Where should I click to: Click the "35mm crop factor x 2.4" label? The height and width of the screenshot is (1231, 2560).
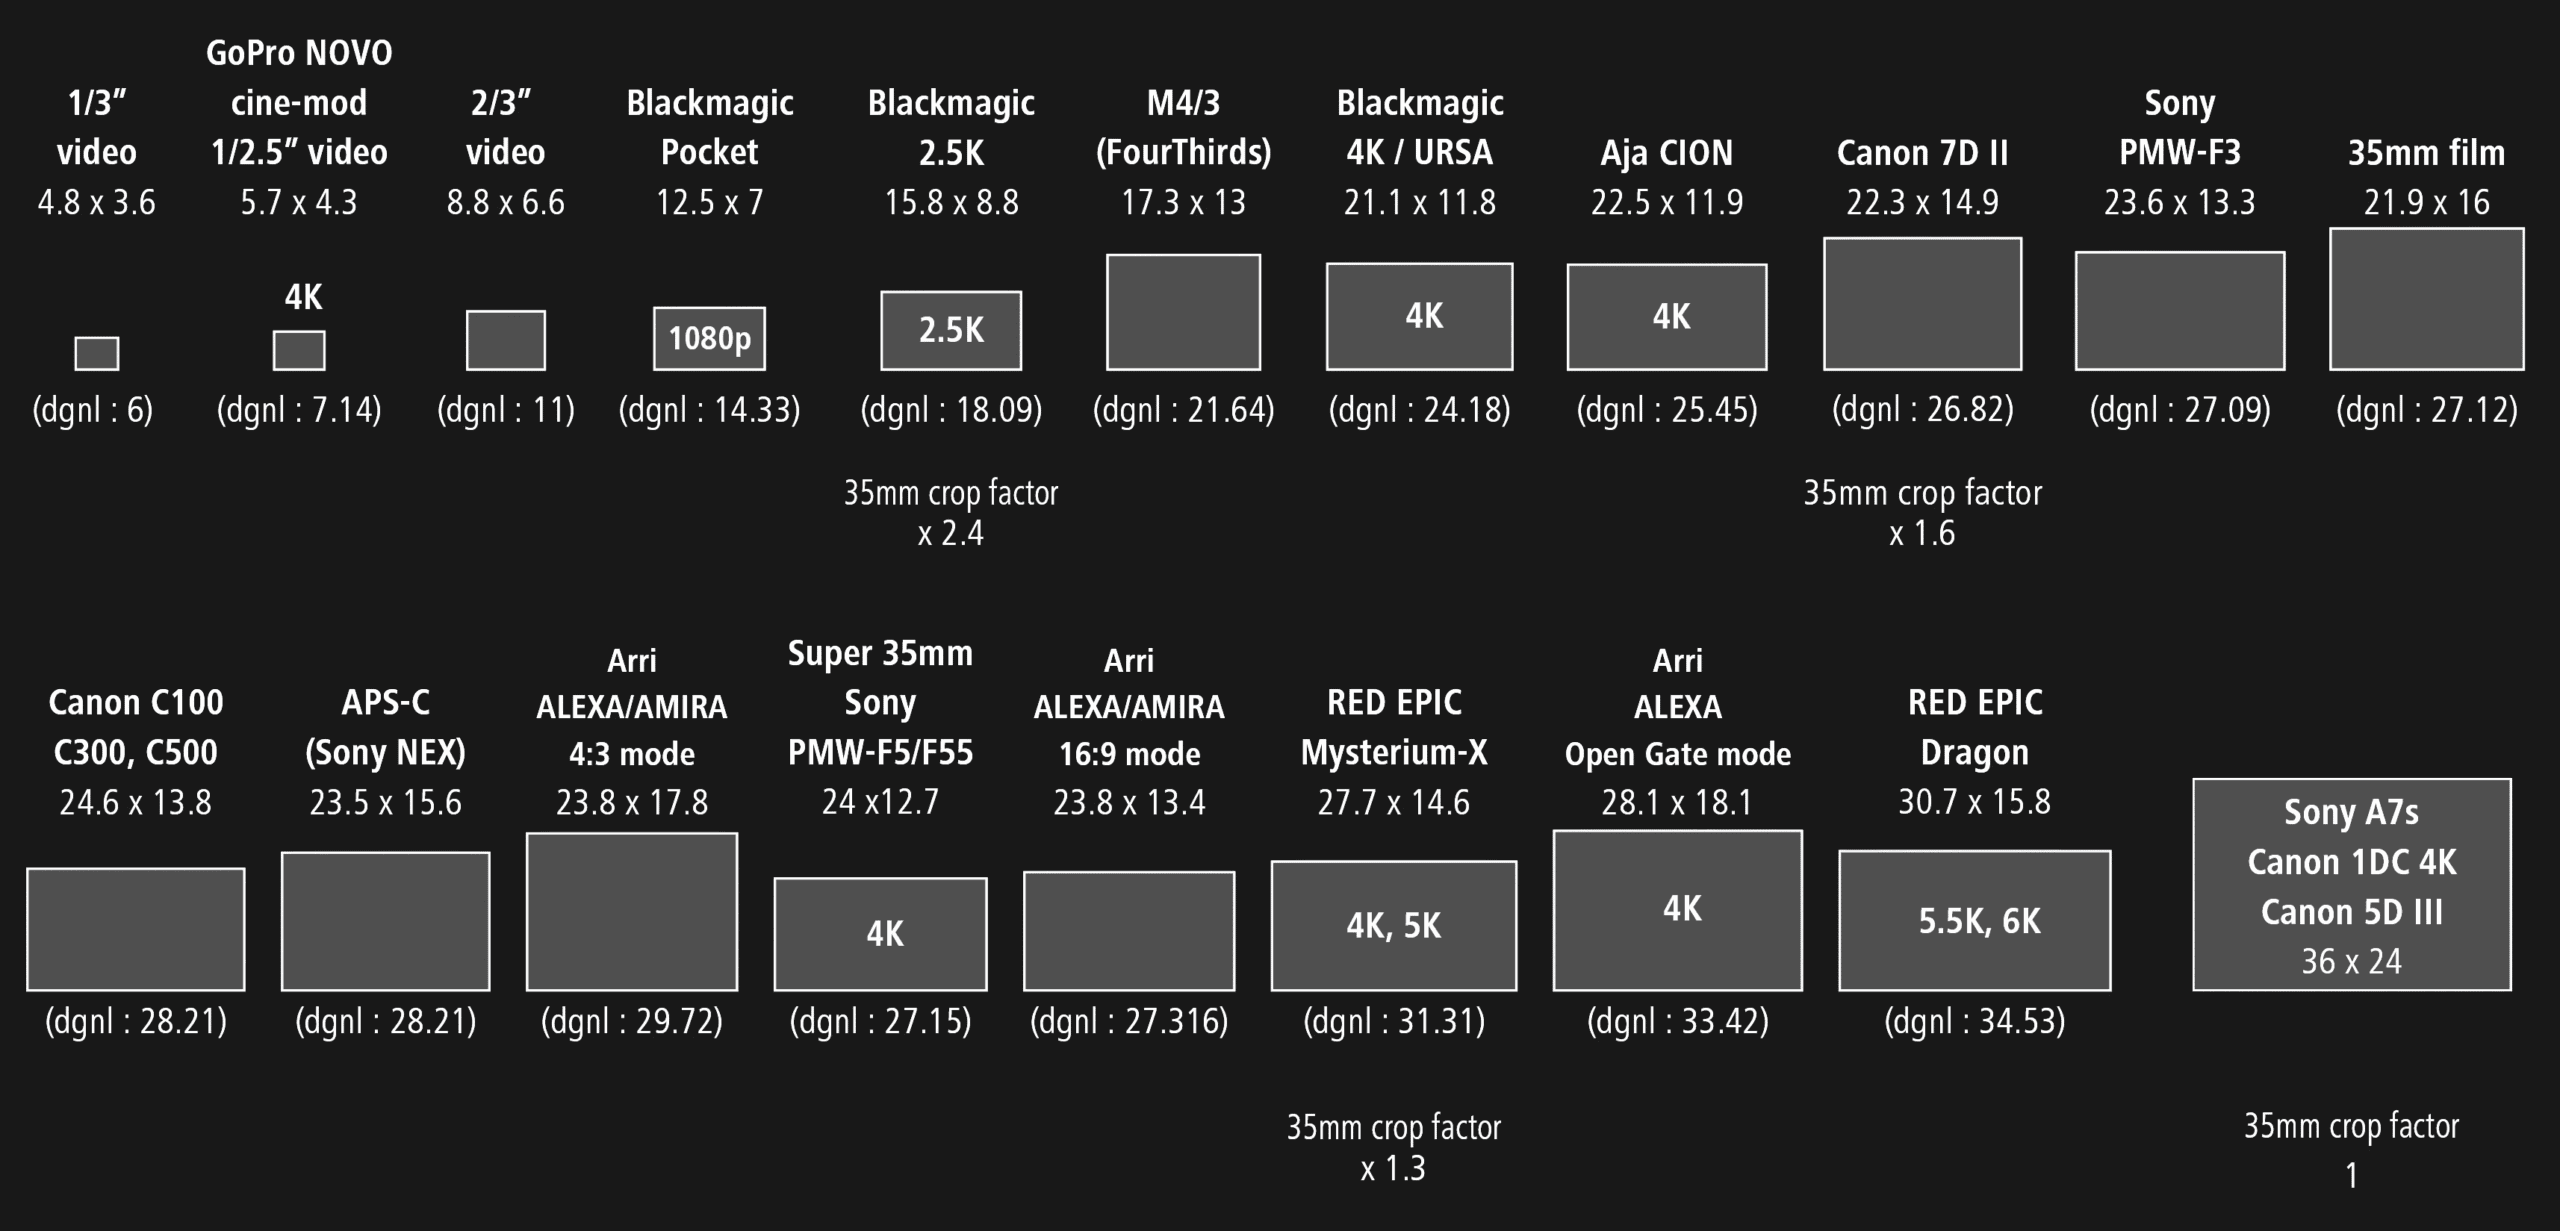pos(951,513)
